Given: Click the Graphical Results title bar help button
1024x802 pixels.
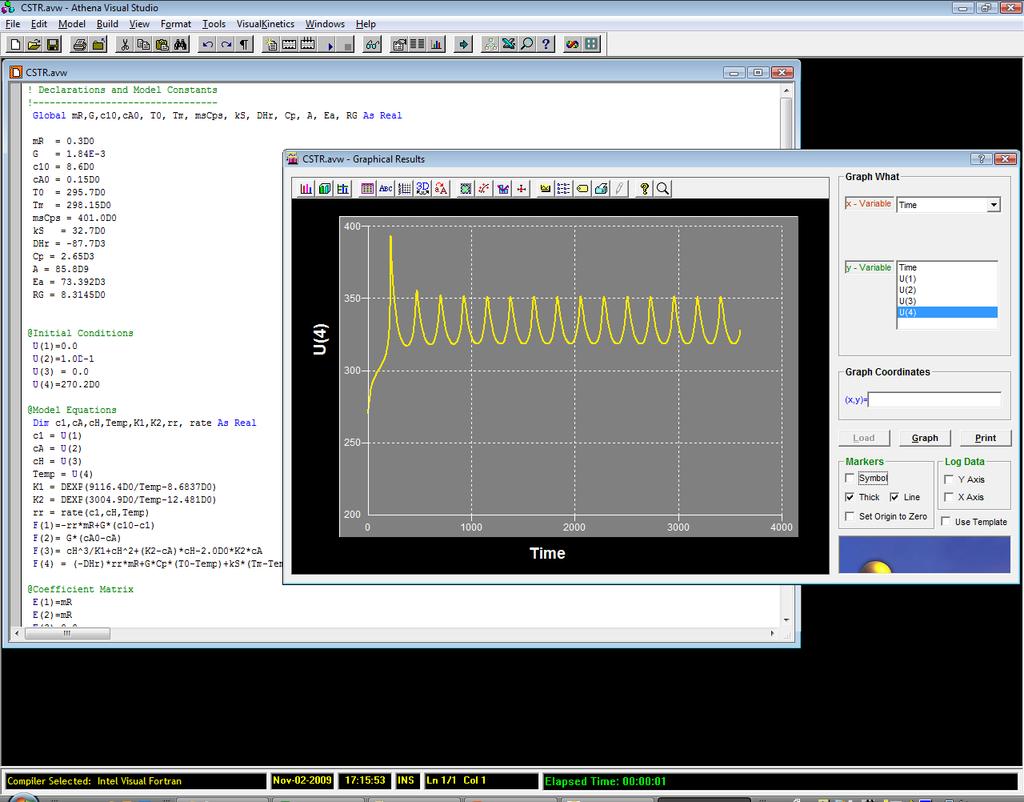Looking at the screenshot, I should coord(981,159).
